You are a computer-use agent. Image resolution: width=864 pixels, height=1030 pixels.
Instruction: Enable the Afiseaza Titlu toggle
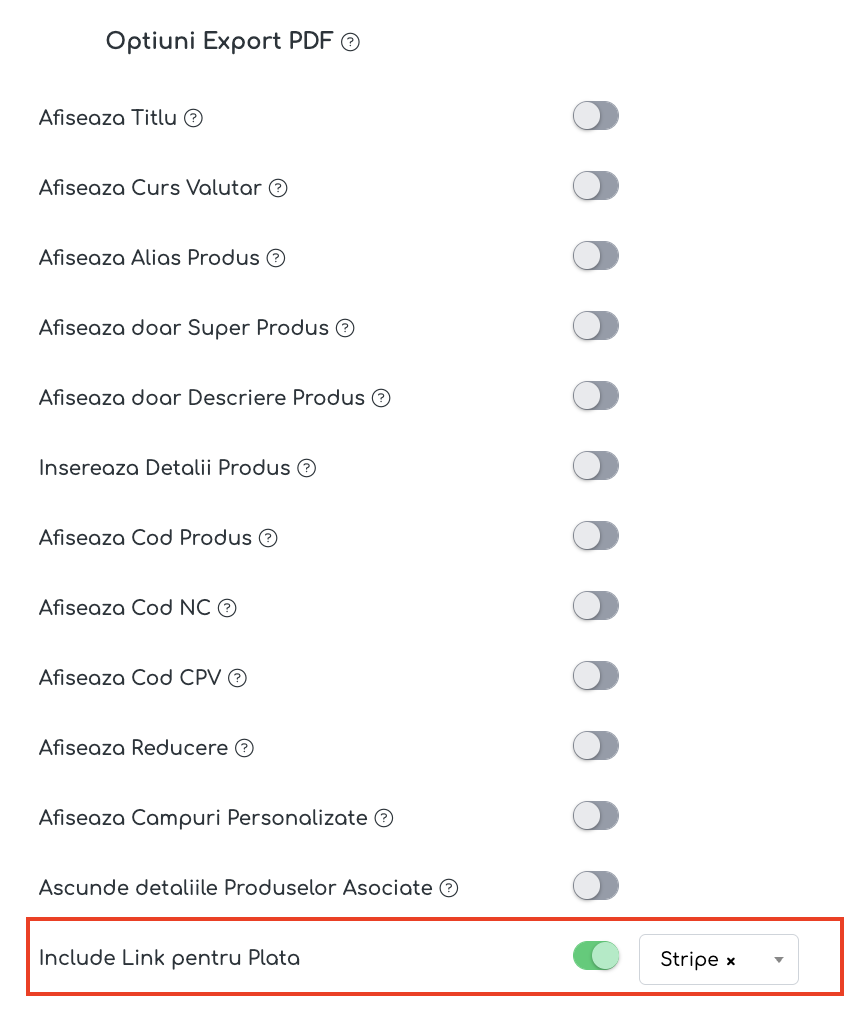(596, 116)
